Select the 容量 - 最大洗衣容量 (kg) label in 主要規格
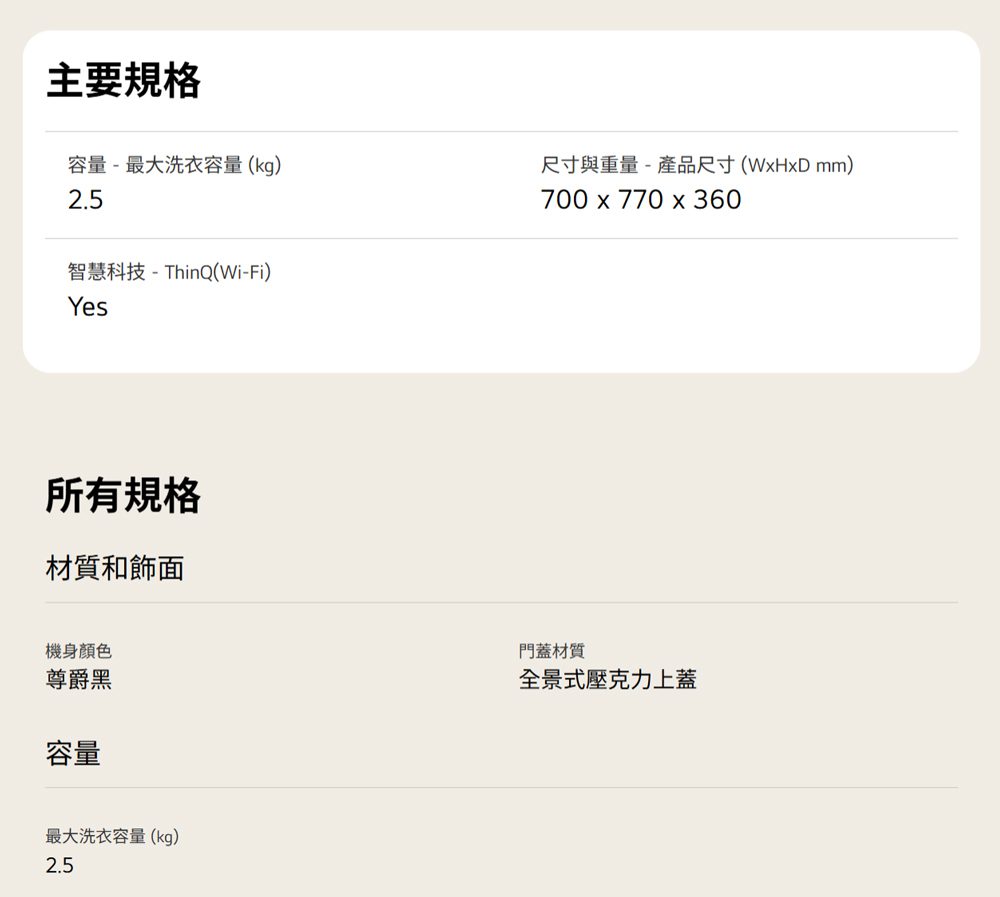Screen dimensions: 1000x897 (174, 165)
